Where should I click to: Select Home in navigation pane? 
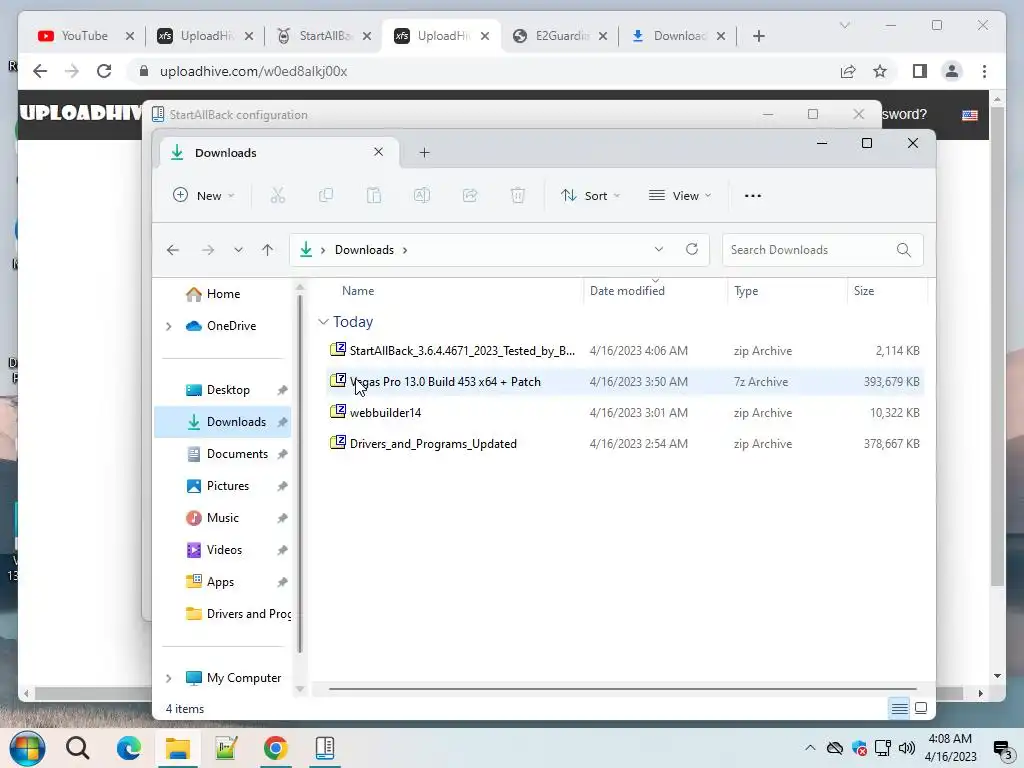coord(223,294)
